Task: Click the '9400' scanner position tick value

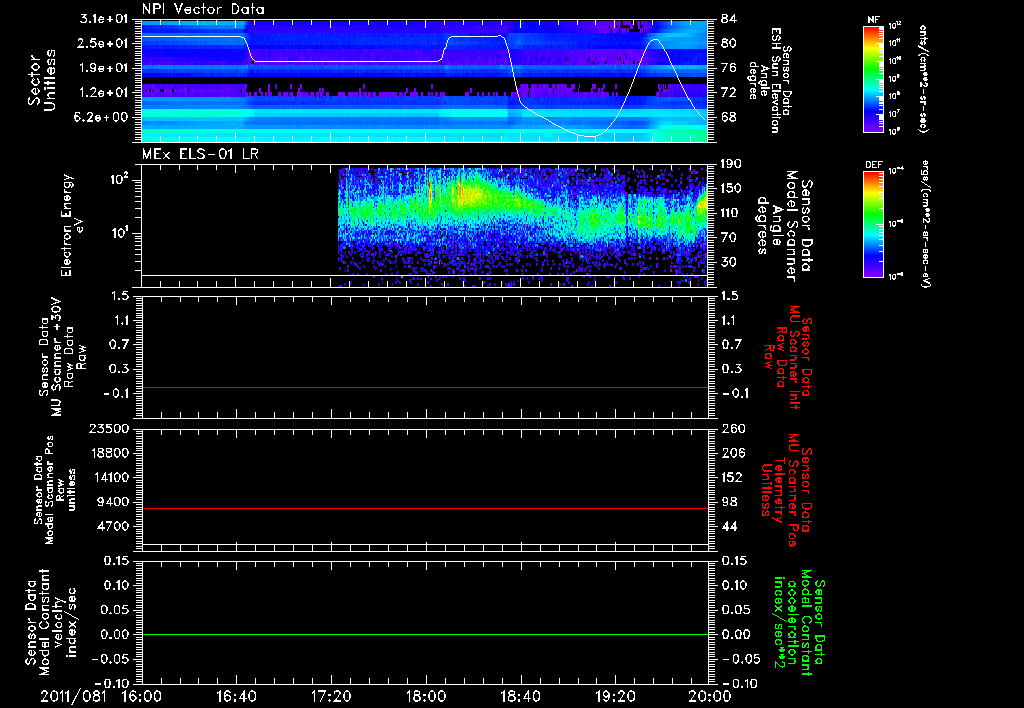Action: click(x=112, y=502)
